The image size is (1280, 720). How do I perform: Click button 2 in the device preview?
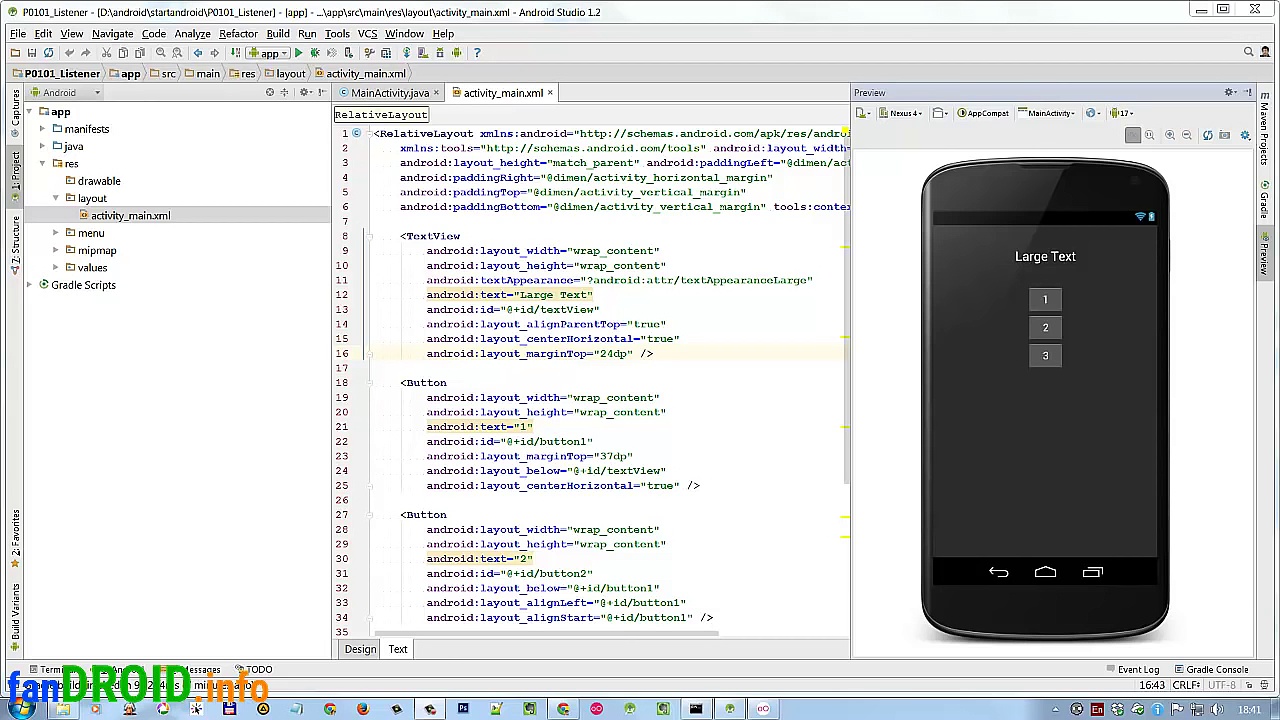coord(1045,328)
